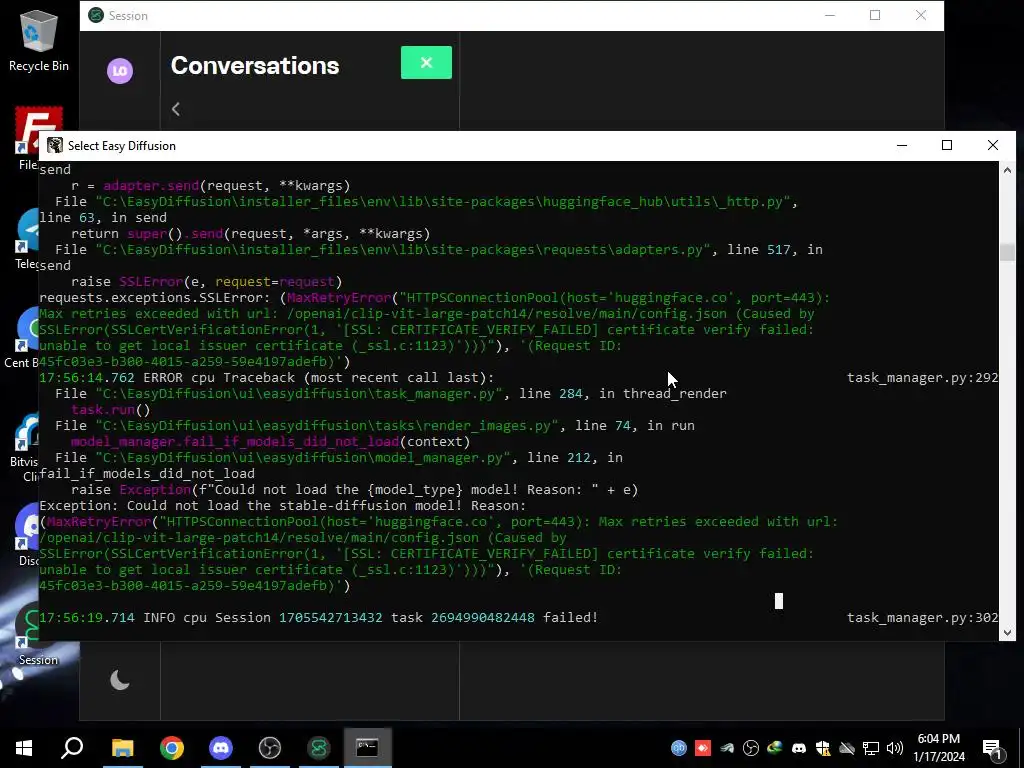
Task: Open the FileZilla desktop shortcut
Action: (27, 139)
